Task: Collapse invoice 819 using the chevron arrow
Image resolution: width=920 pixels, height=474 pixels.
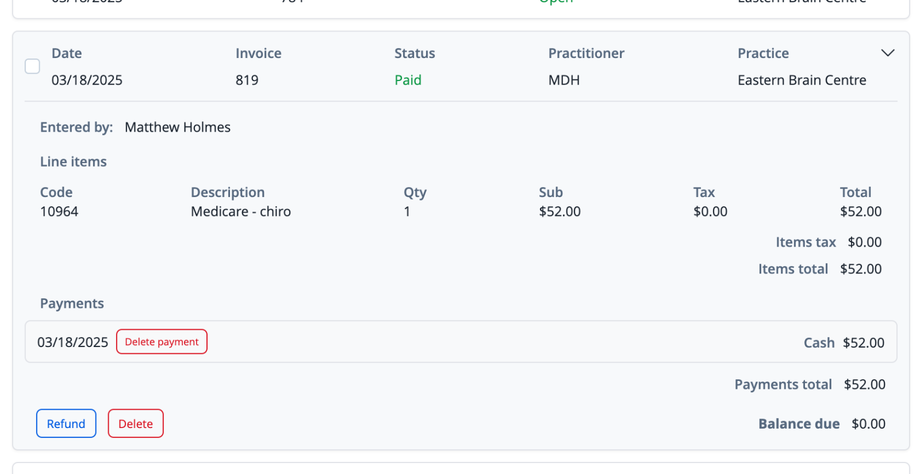Action: 887,53
